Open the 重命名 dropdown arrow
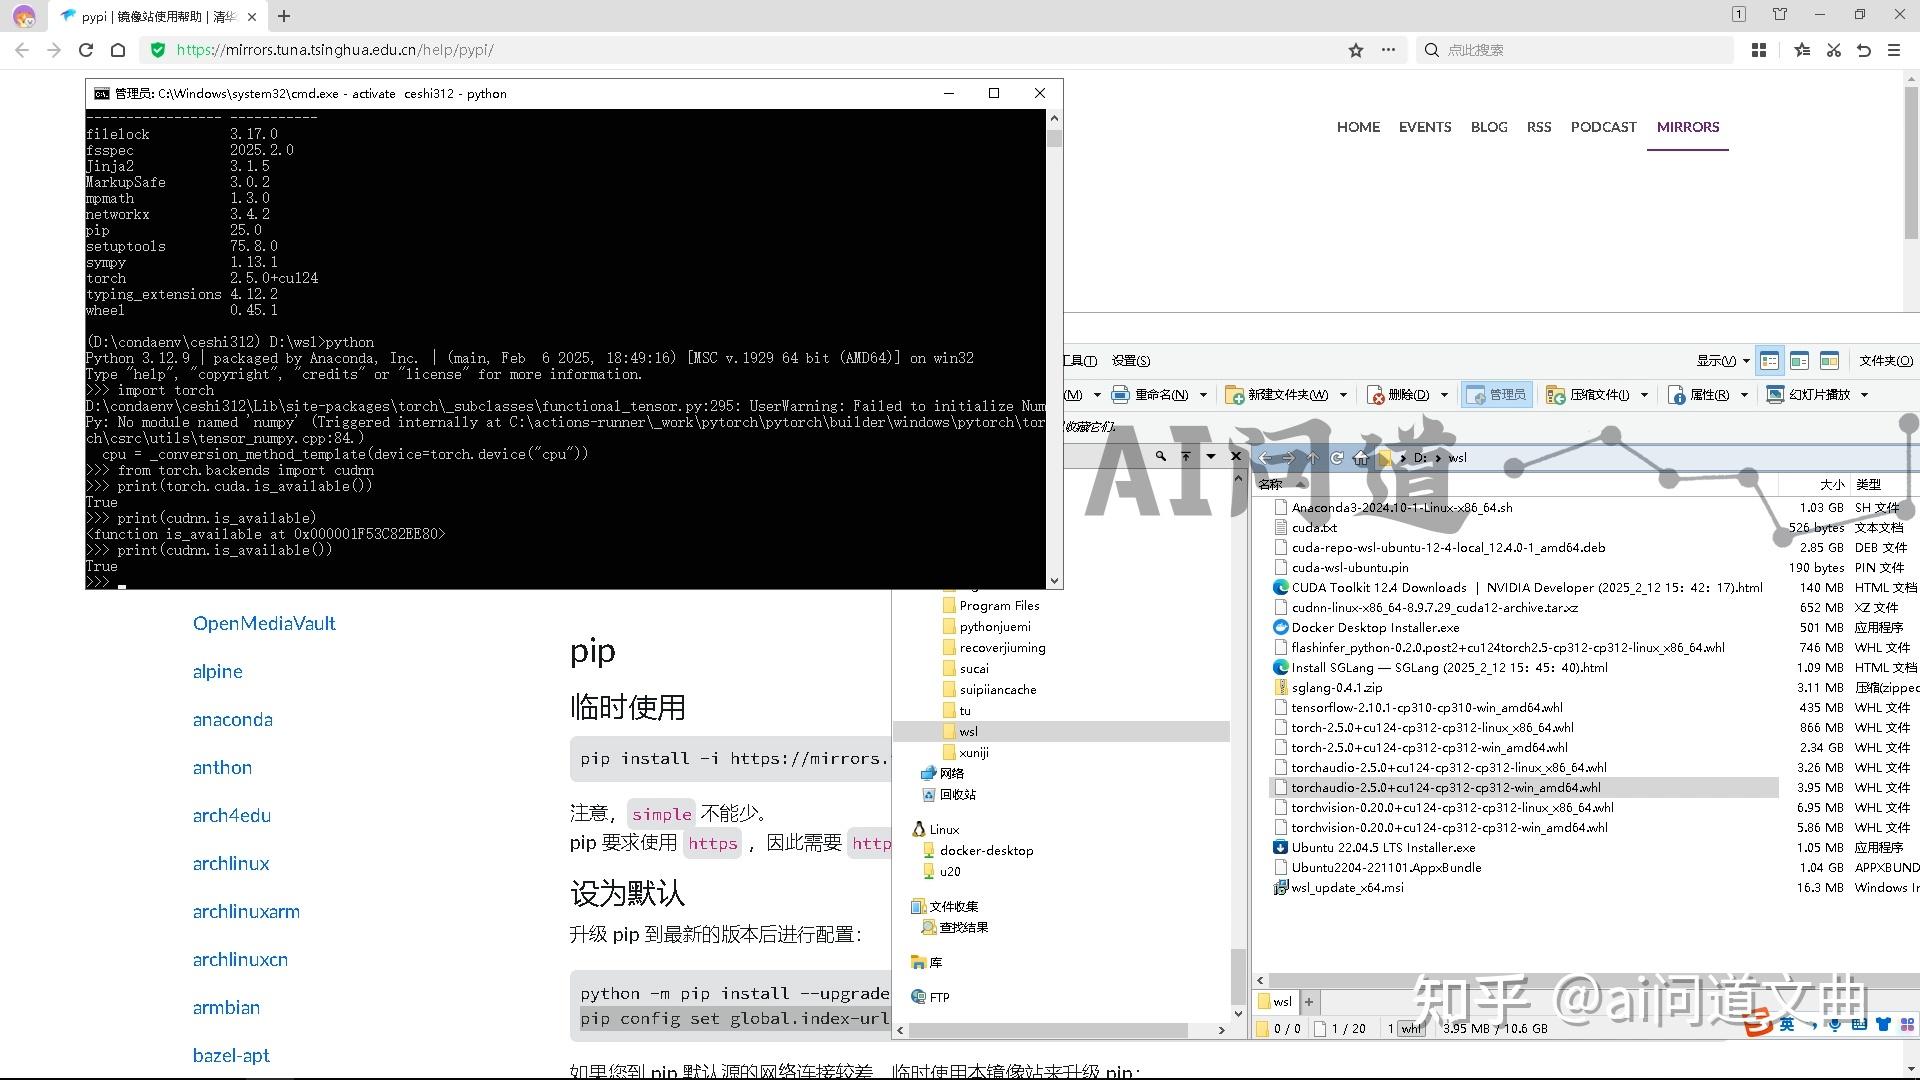The width and height of the screenshot is (1920, 1080). click(x=1204, y=395)
